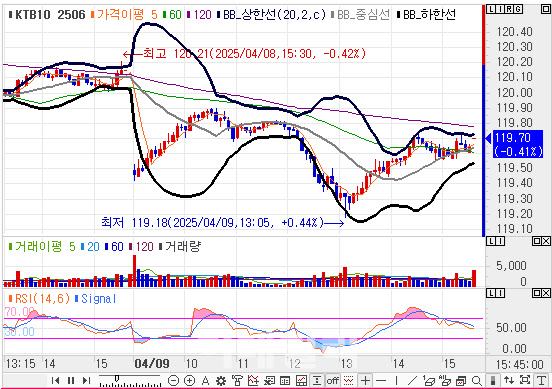The height and width of the screenshot is (389, 552).
Task: Jump to first bar with skip-back button
Action: 55,381
